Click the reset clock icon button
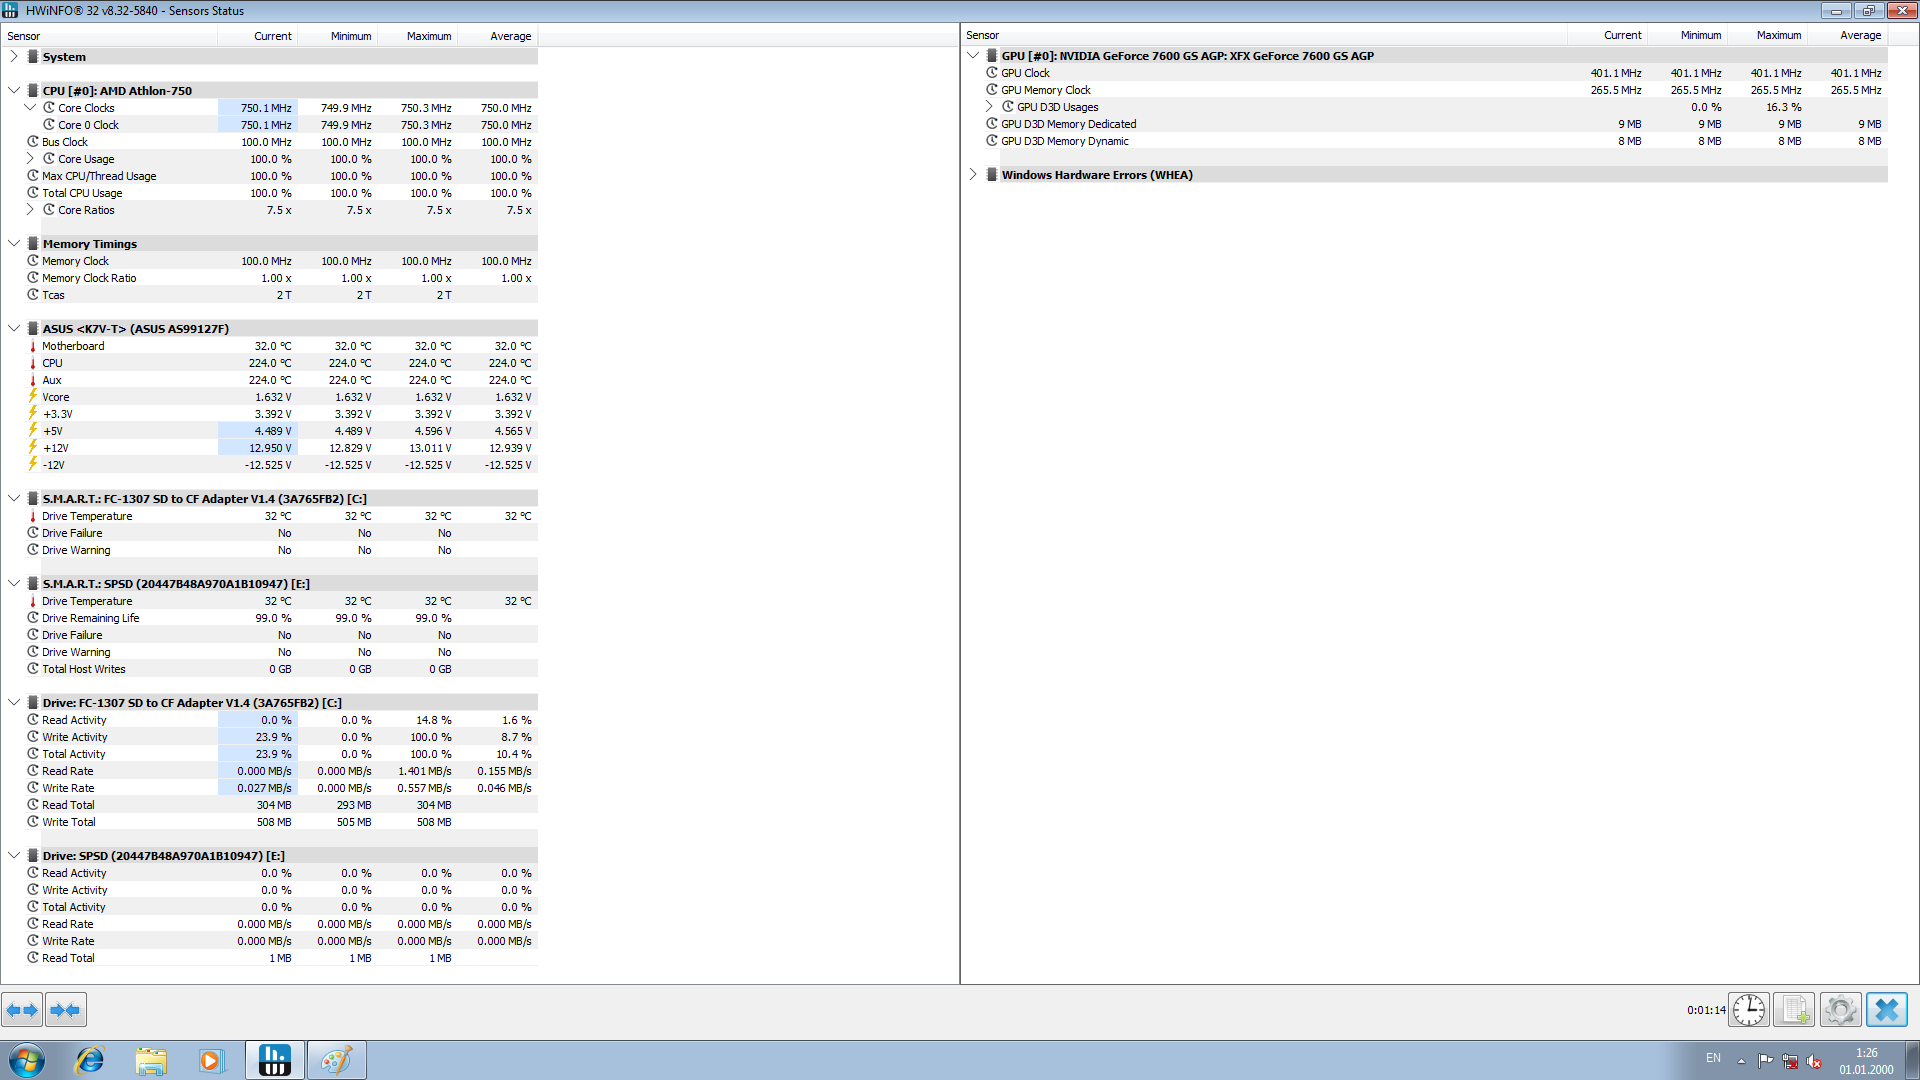The width and height of the screenshot is (1920, 1080). click(x=1749, y=1010)
